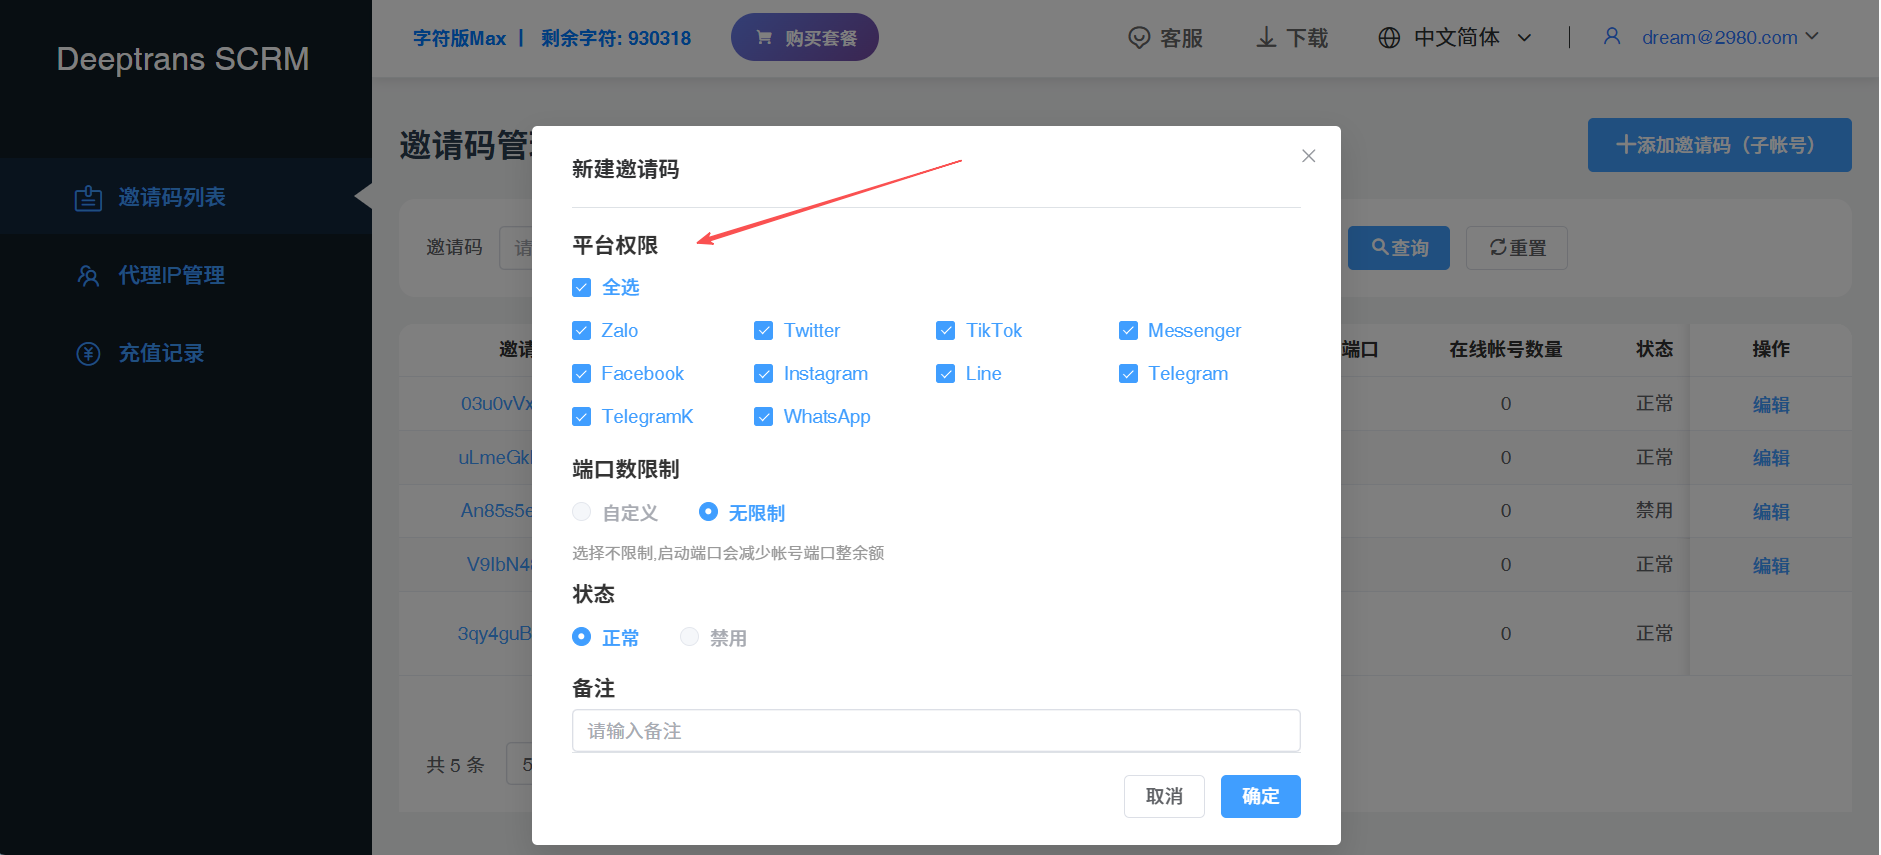Close the 新建邀请码 dialog

point(1308,156)
